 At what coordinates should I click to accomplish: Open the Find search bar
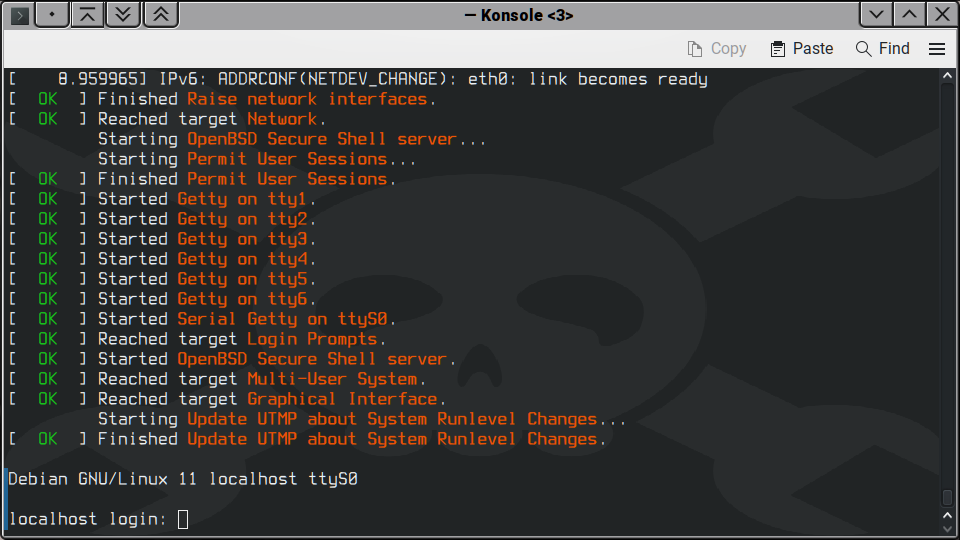882,48
